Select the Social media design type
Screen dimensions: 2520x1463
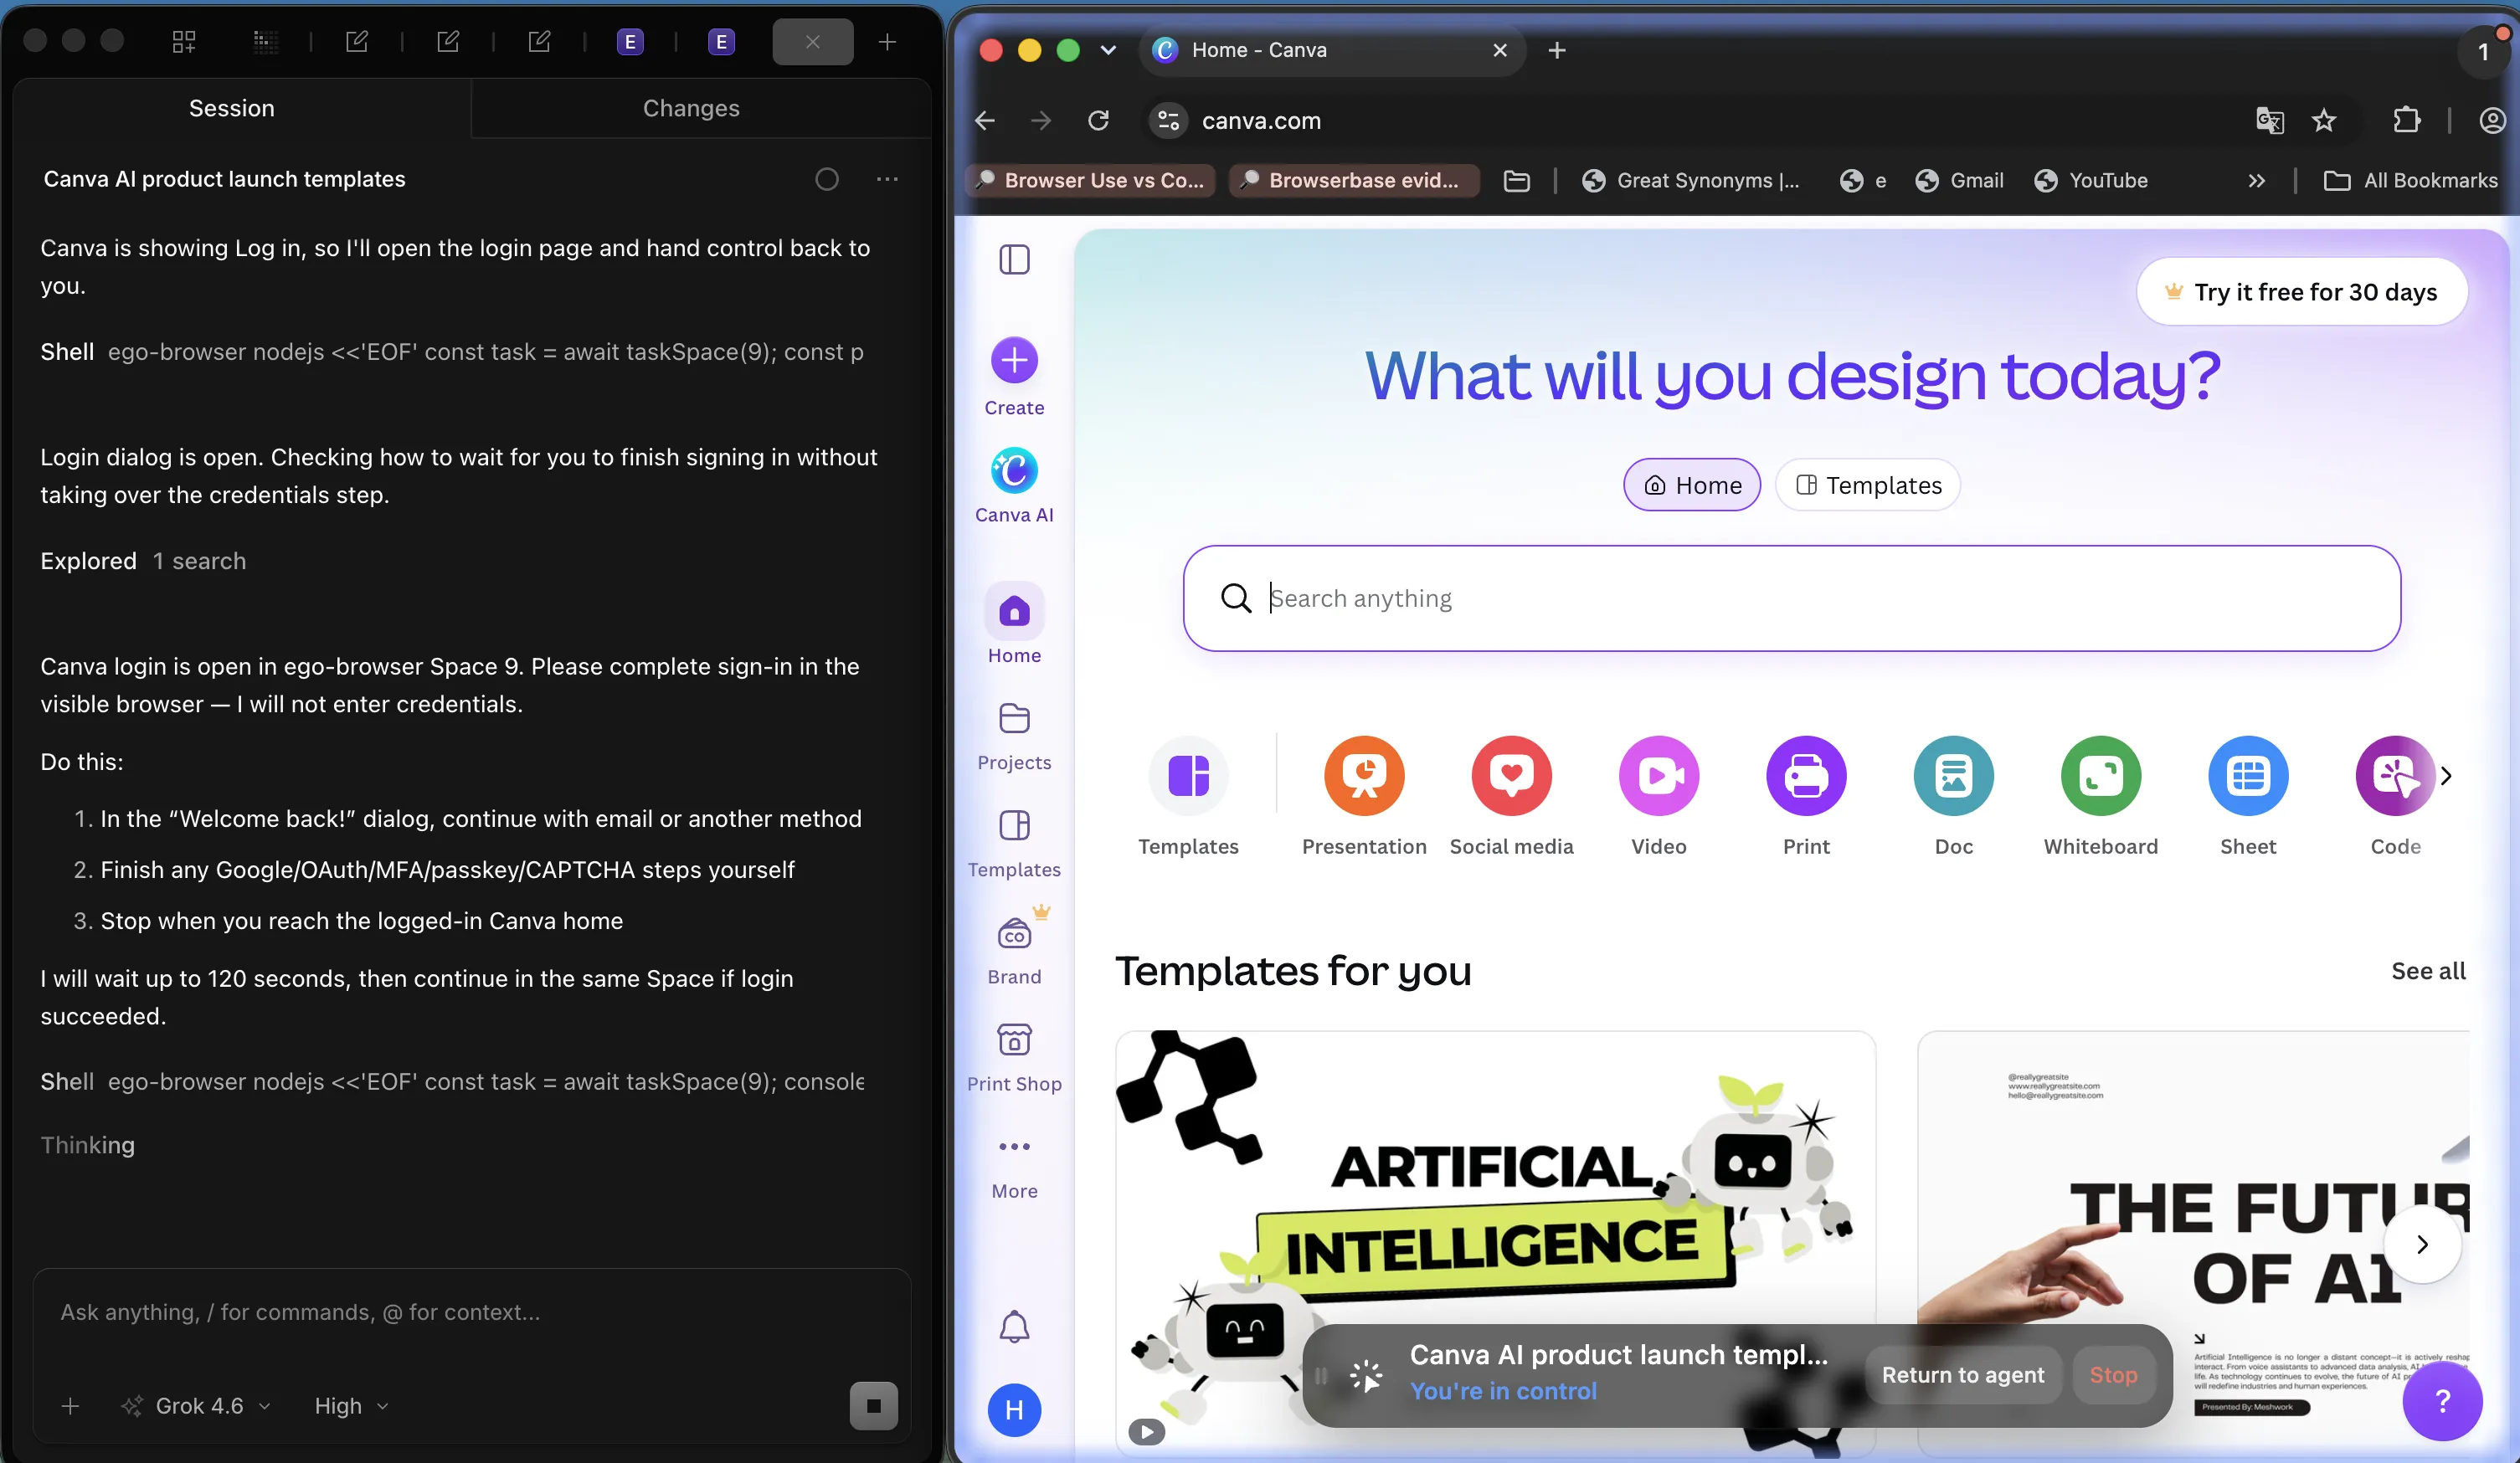[x=1511, y=775]
